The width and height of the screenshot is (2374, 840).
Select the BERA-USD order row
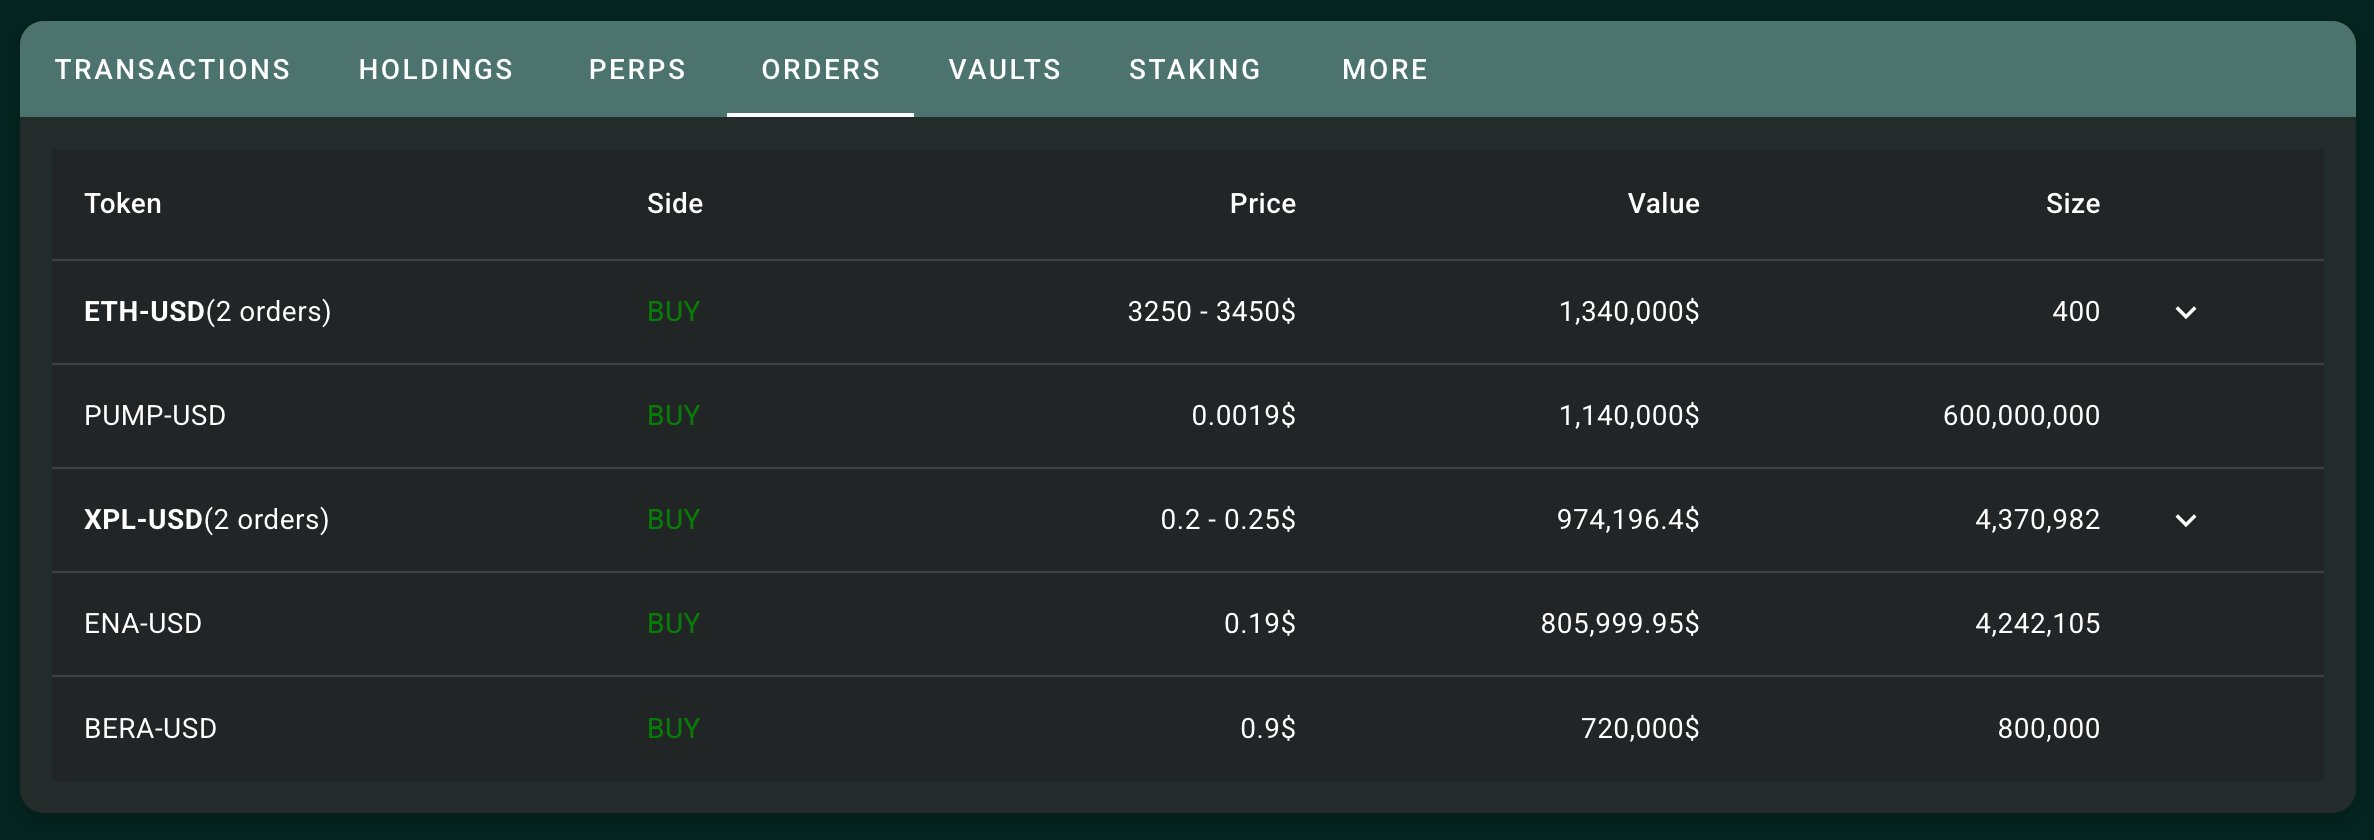[x=150, y=728]
